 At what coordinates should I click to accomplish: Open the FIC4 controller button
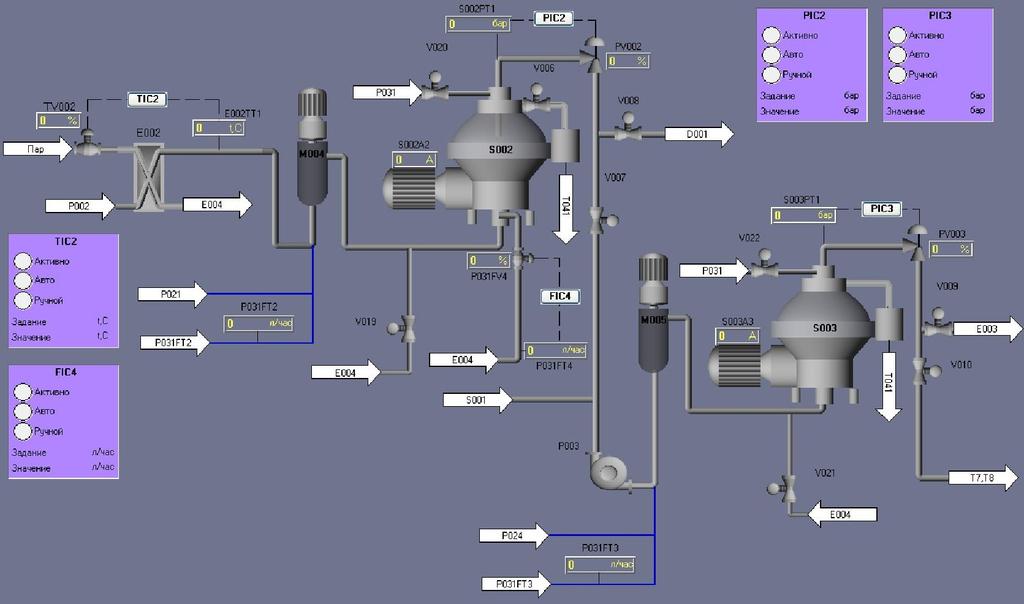tap(560, 296)
